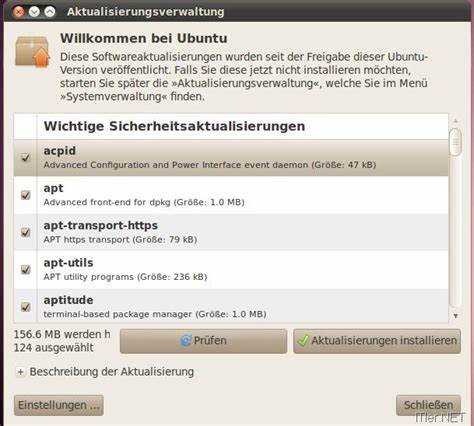Click the '156.6 MB werden h' text
Image resolution: width=474 pixels, height=426 pixels.
tap(62, 334)
